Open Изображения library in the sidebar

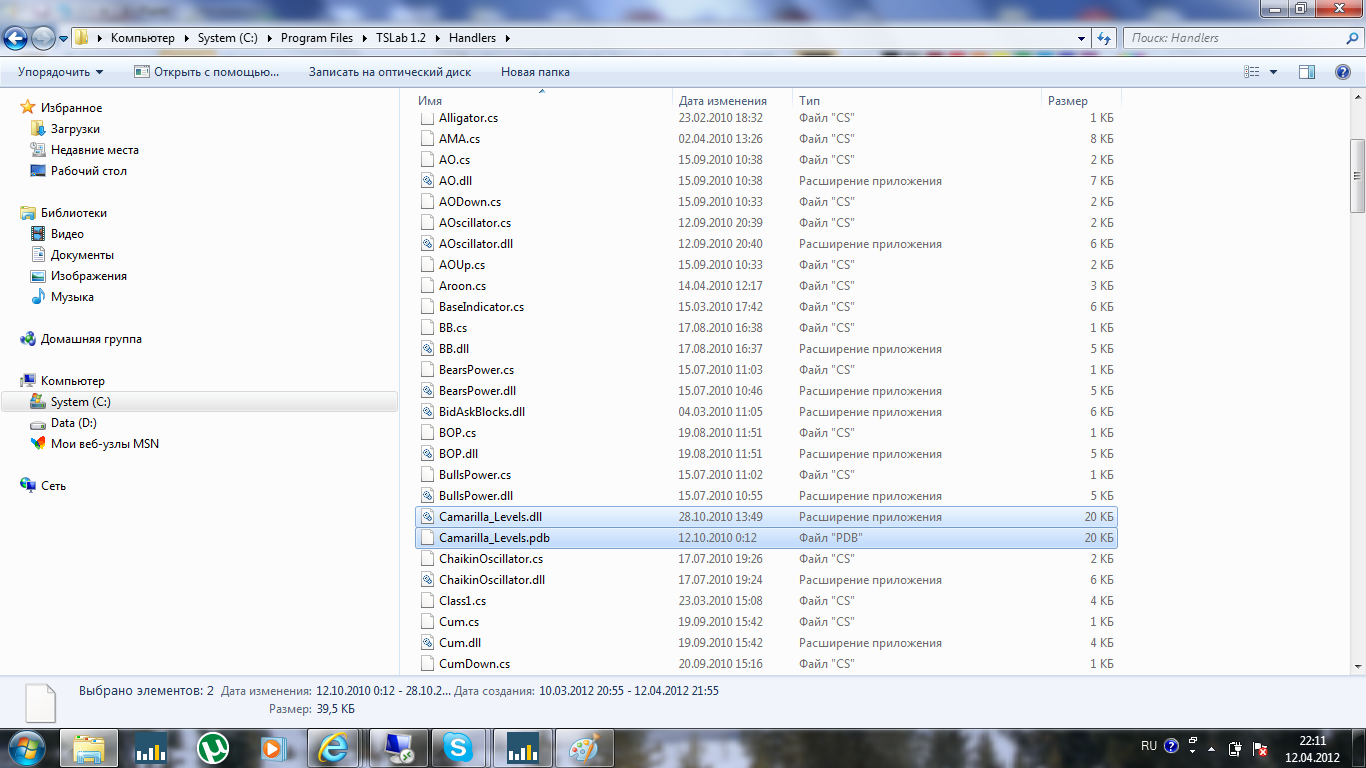tap(89, 276)
